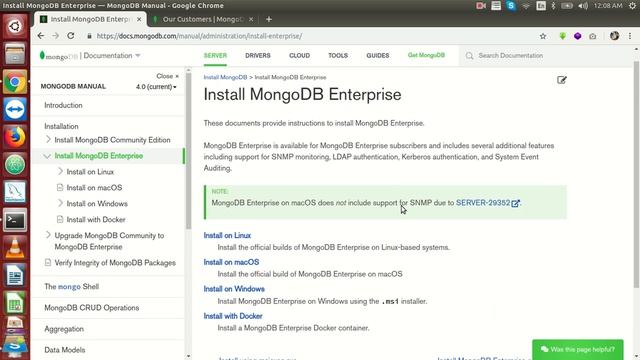Close the Install MongoDB Enterprise browser tab
Screen dimensions: 640x360
[x=139, y=19]
